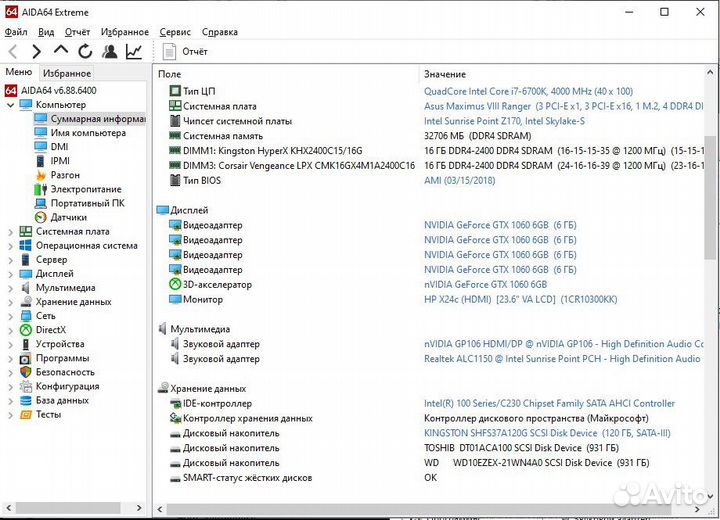Screen dimensions: 720x520
Task: Click the Тесты icon in tree
Action: (26, 415)
